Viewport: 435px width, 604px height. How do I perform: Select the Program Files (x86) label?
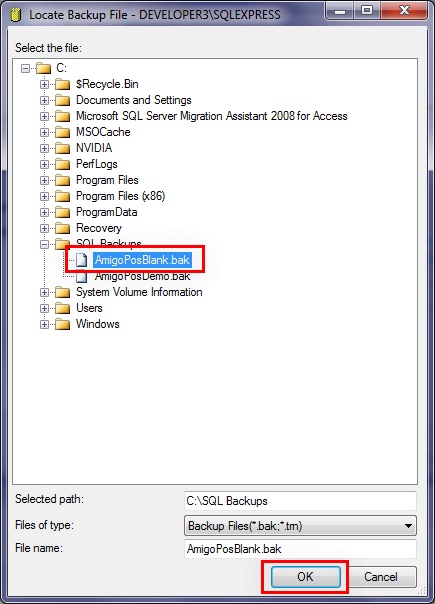point(121,196)
